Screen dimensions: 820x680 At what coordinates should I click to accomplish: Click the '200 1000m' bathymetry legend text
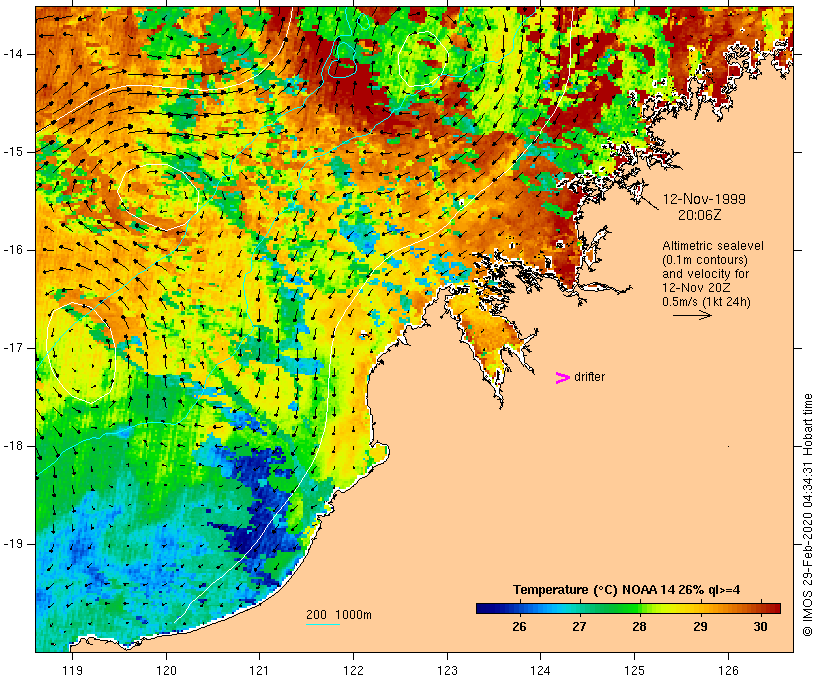(339, 615)
